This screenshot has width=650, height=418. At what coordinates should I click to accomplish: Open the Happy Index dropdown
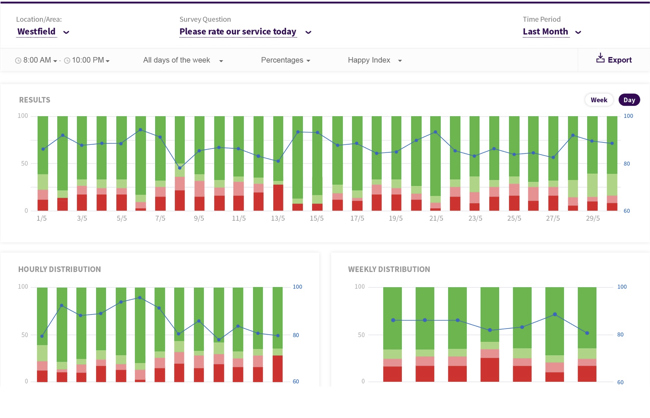pos(375,61)
